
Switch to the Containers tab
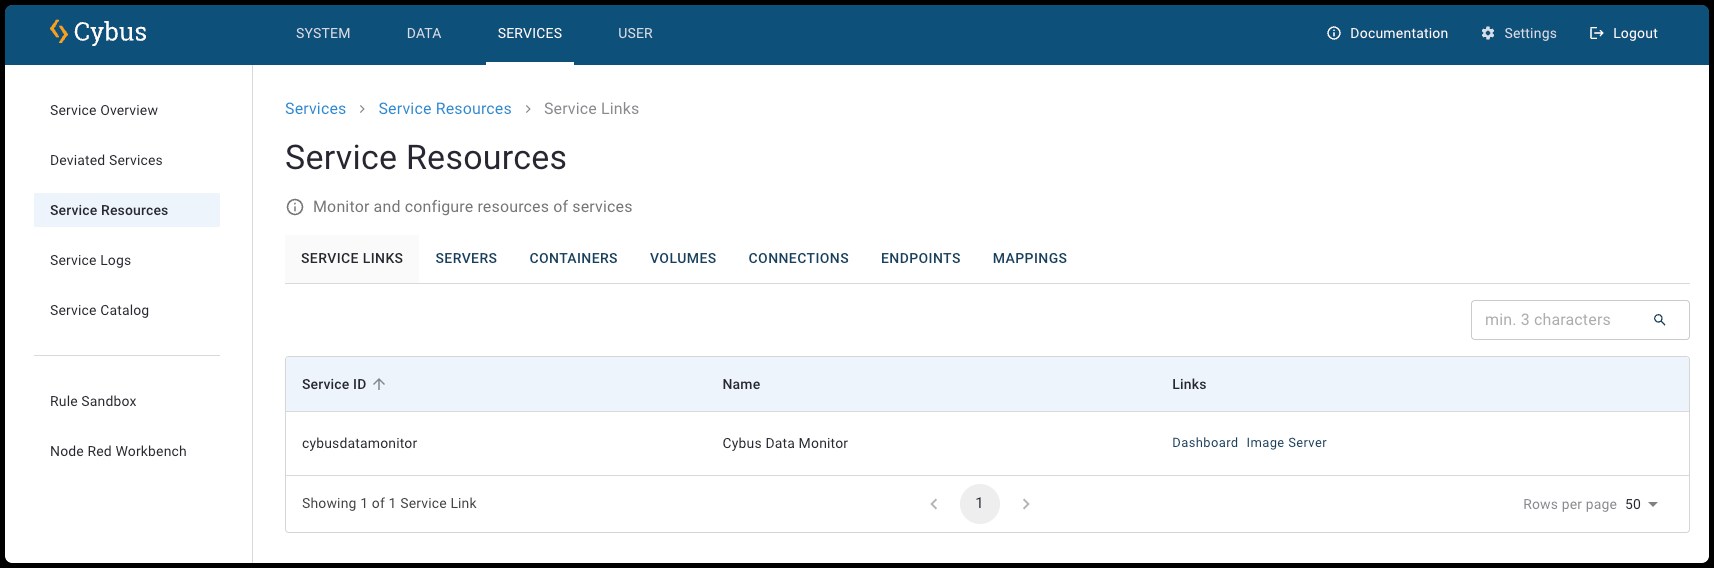coord(573,258)
